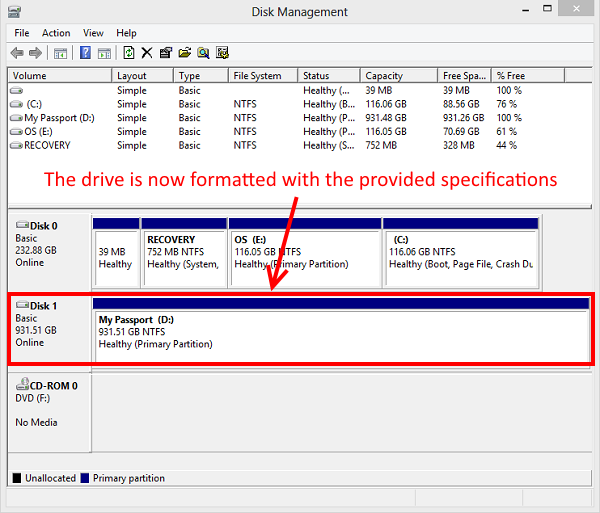Click the black Unallocated legend swatch
Viewport: 600px width, 513px height.
click(x=17, y=478)
